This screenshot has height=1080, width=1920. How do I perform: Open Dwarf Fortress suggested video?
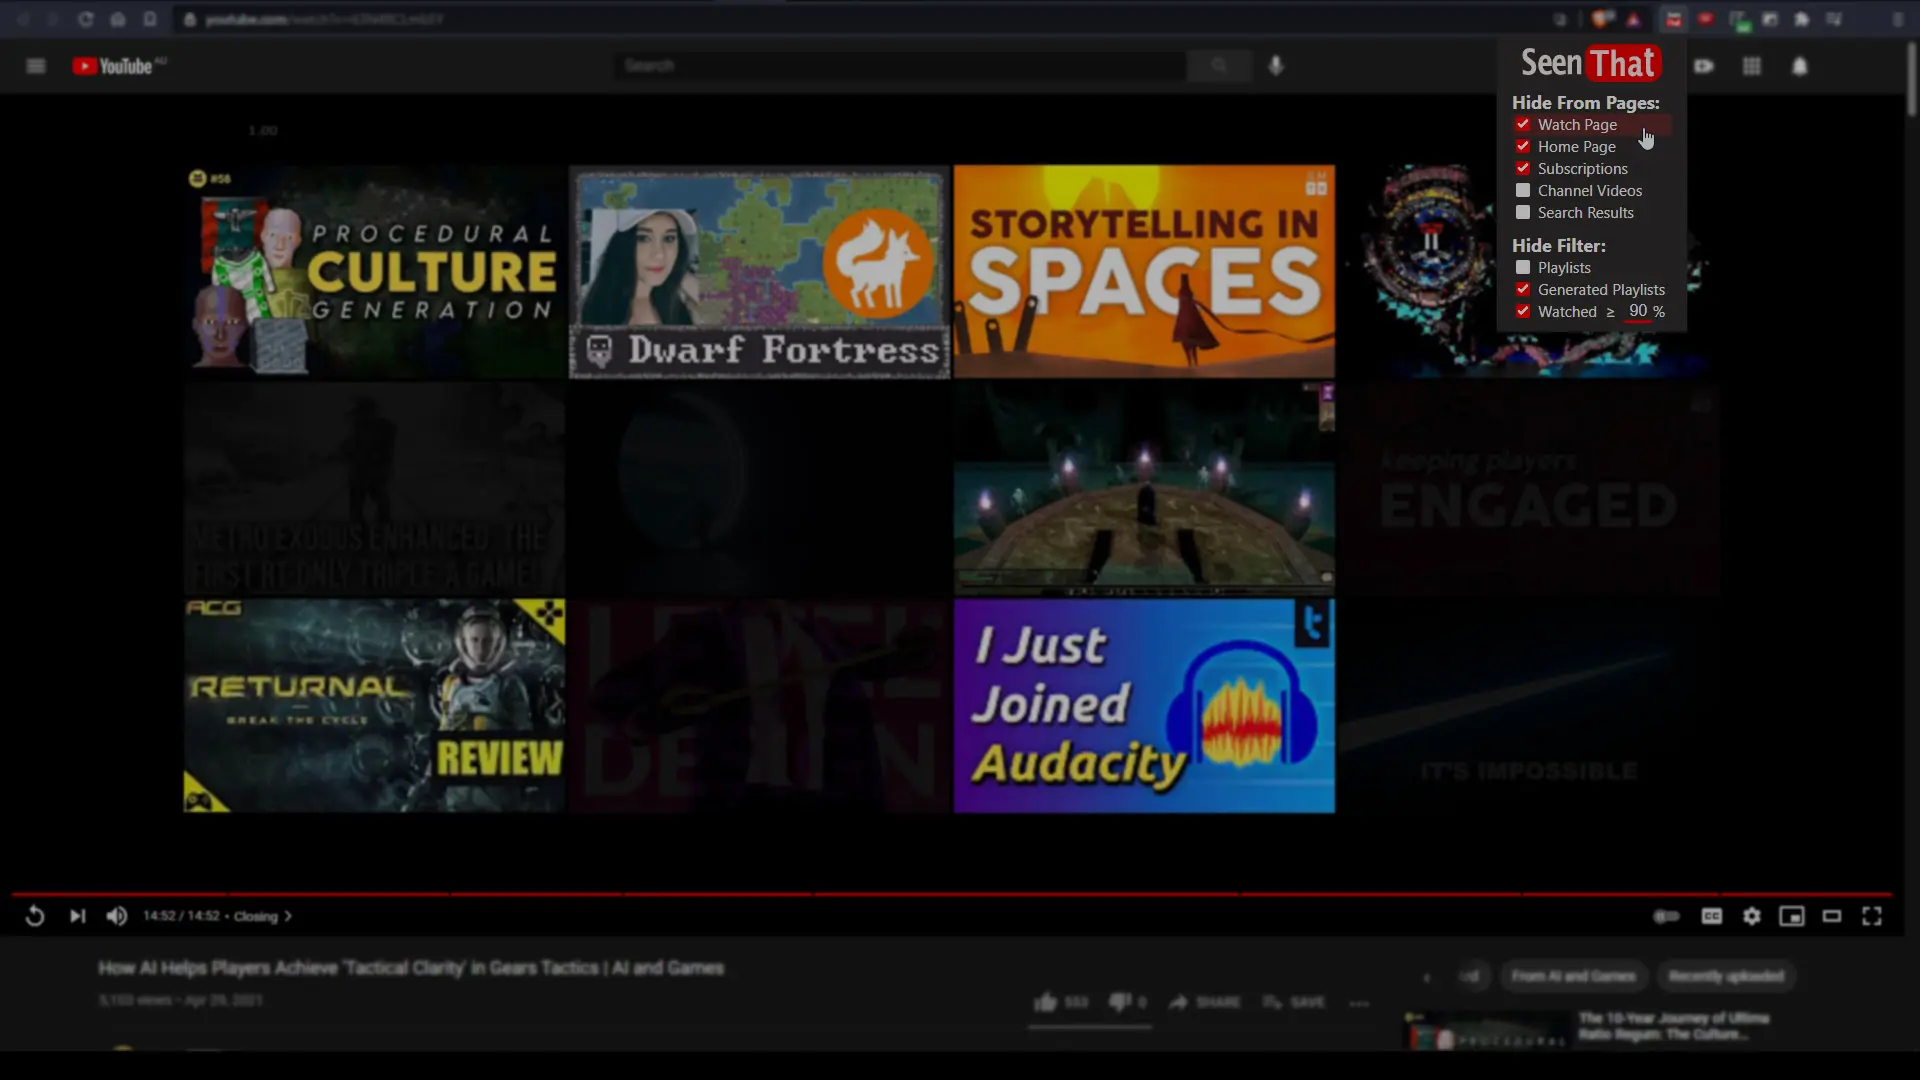pyautogui.click(x=759, y=271)
